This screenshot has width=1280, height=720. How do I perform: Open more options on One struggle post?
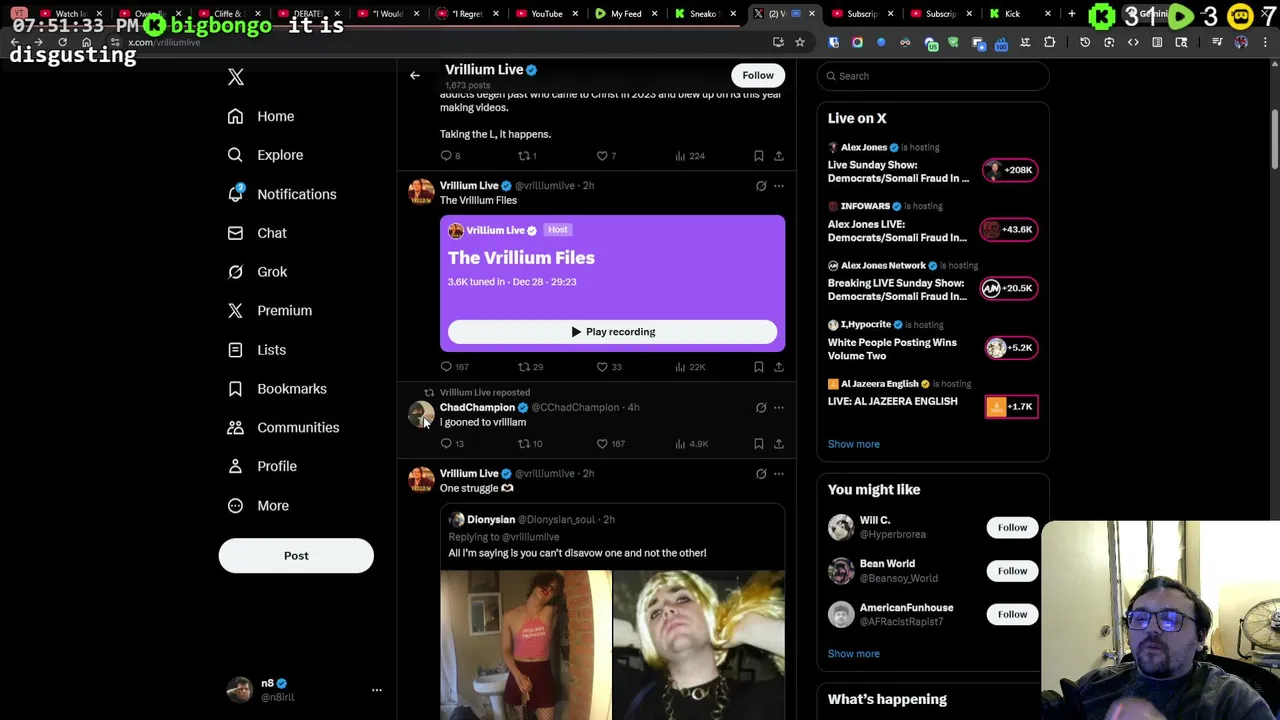(779, 474)
